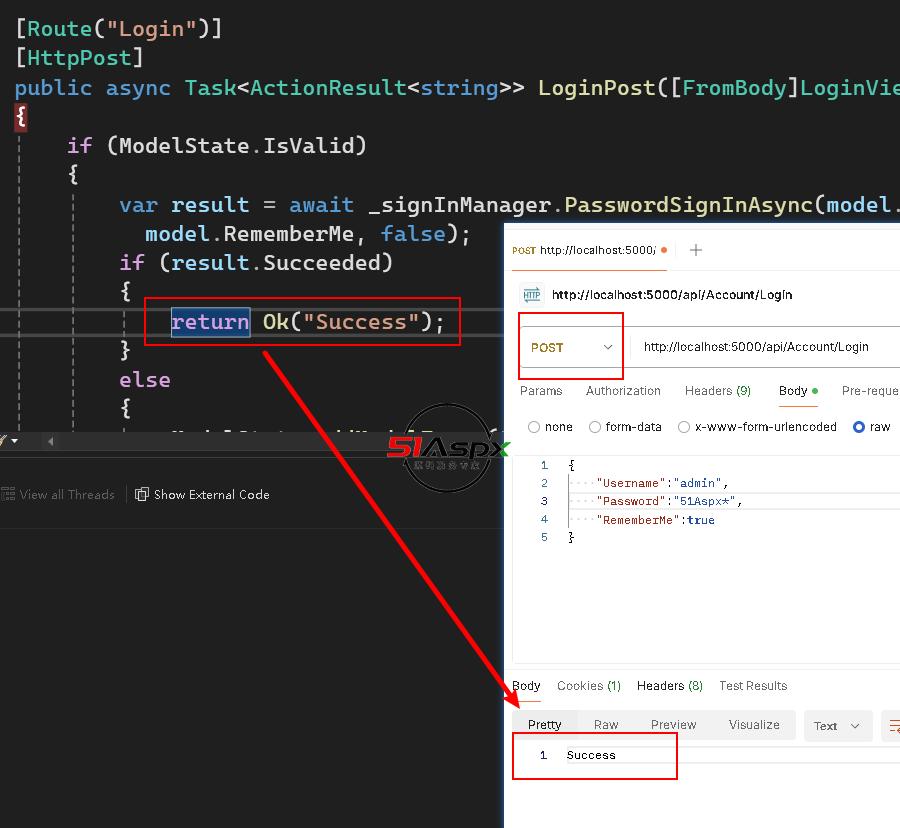Click the Success response text
900x828 pixels.
point(591,755)
